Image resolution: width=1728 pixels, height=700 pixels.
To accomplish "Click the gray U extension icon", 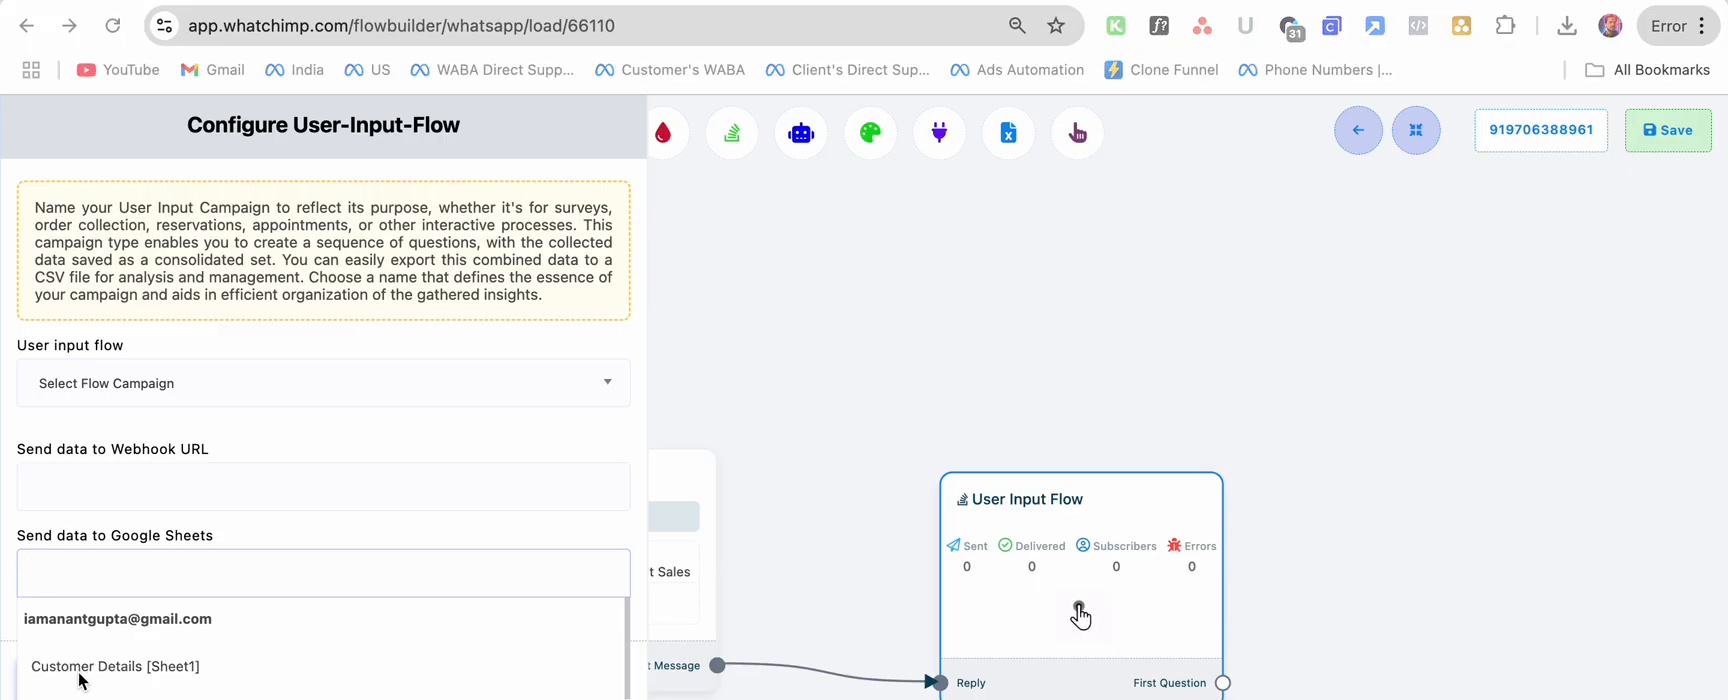I will tap(1245, 26).
